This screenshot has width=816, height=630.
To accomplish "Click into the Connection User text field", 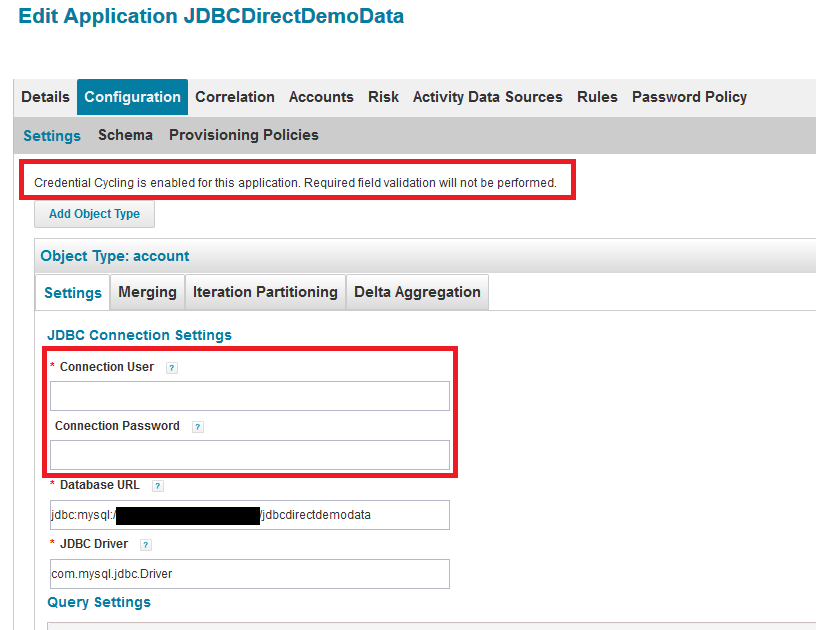I will (250, 396).
